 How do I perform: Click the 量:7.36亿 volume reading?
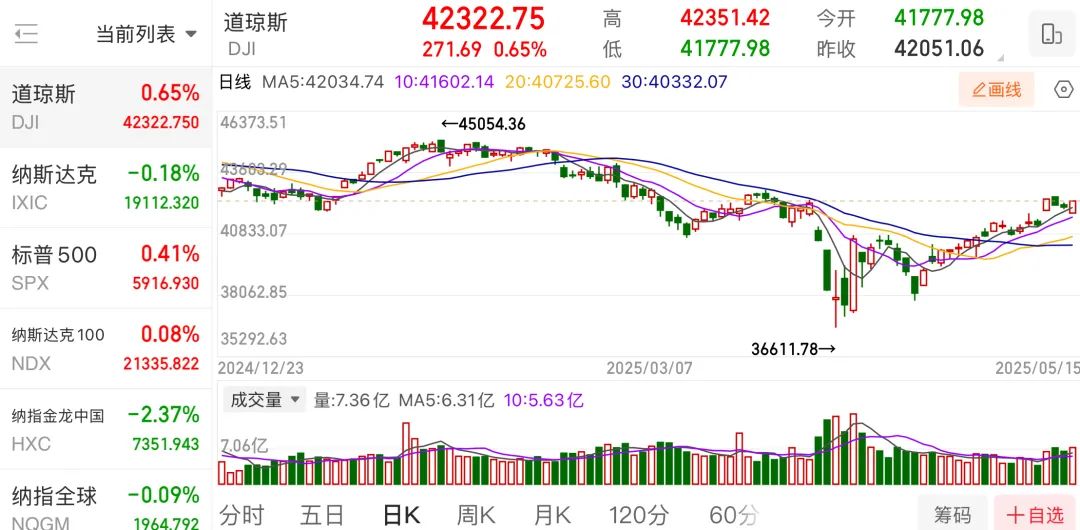[x=351, y=400]
